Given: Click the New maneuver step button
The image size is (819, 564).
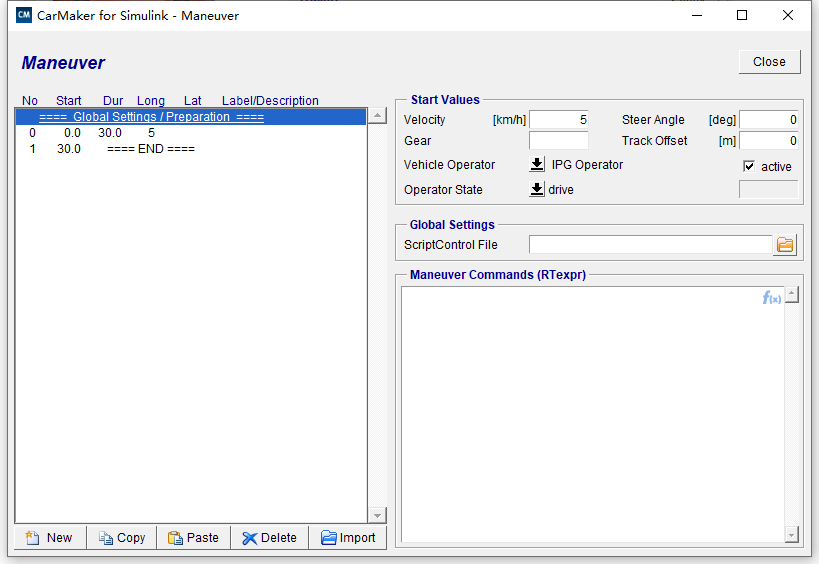Looking at the screenshot, I should (50, 537).
